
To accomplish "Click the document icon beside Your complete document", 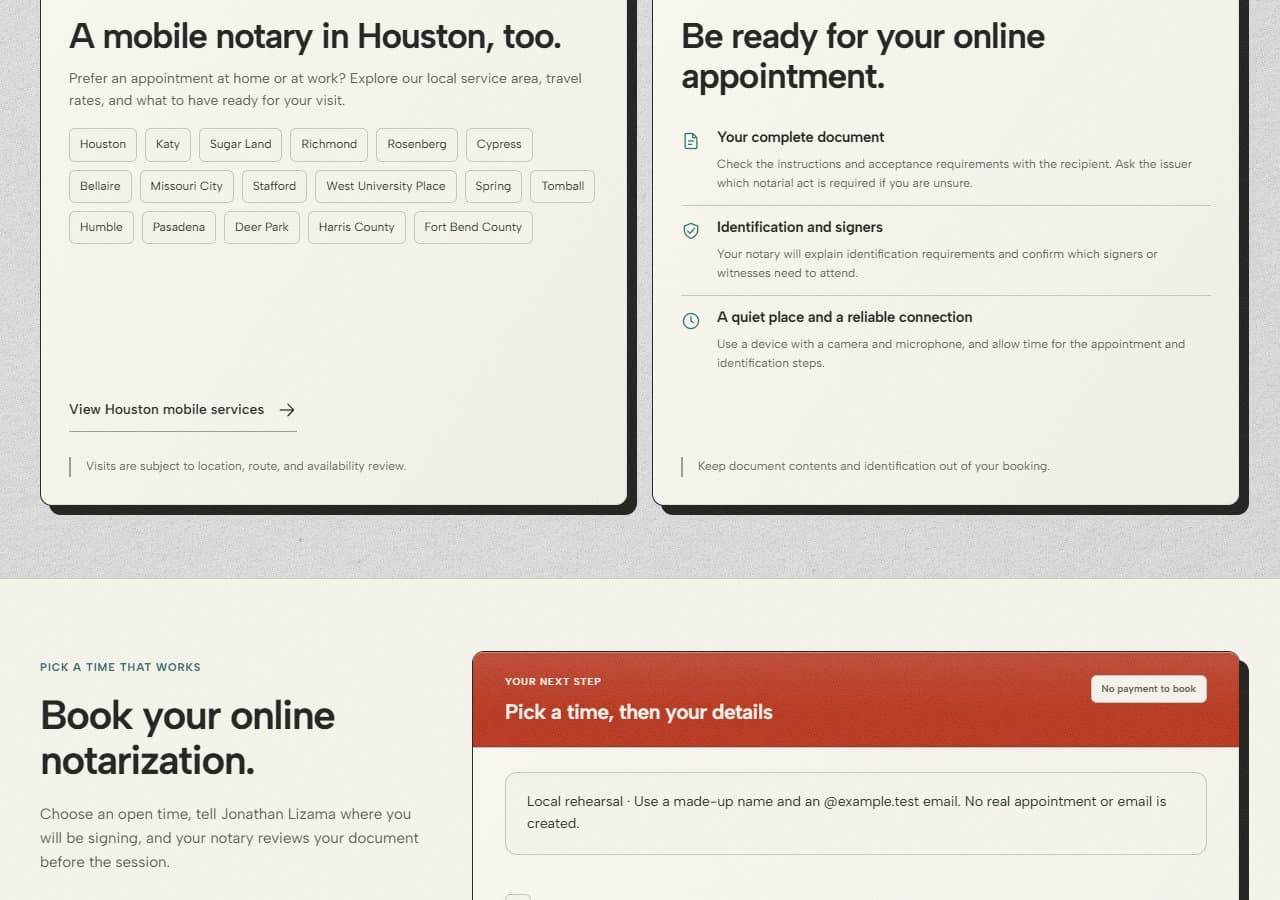I will tap(690, 141).
